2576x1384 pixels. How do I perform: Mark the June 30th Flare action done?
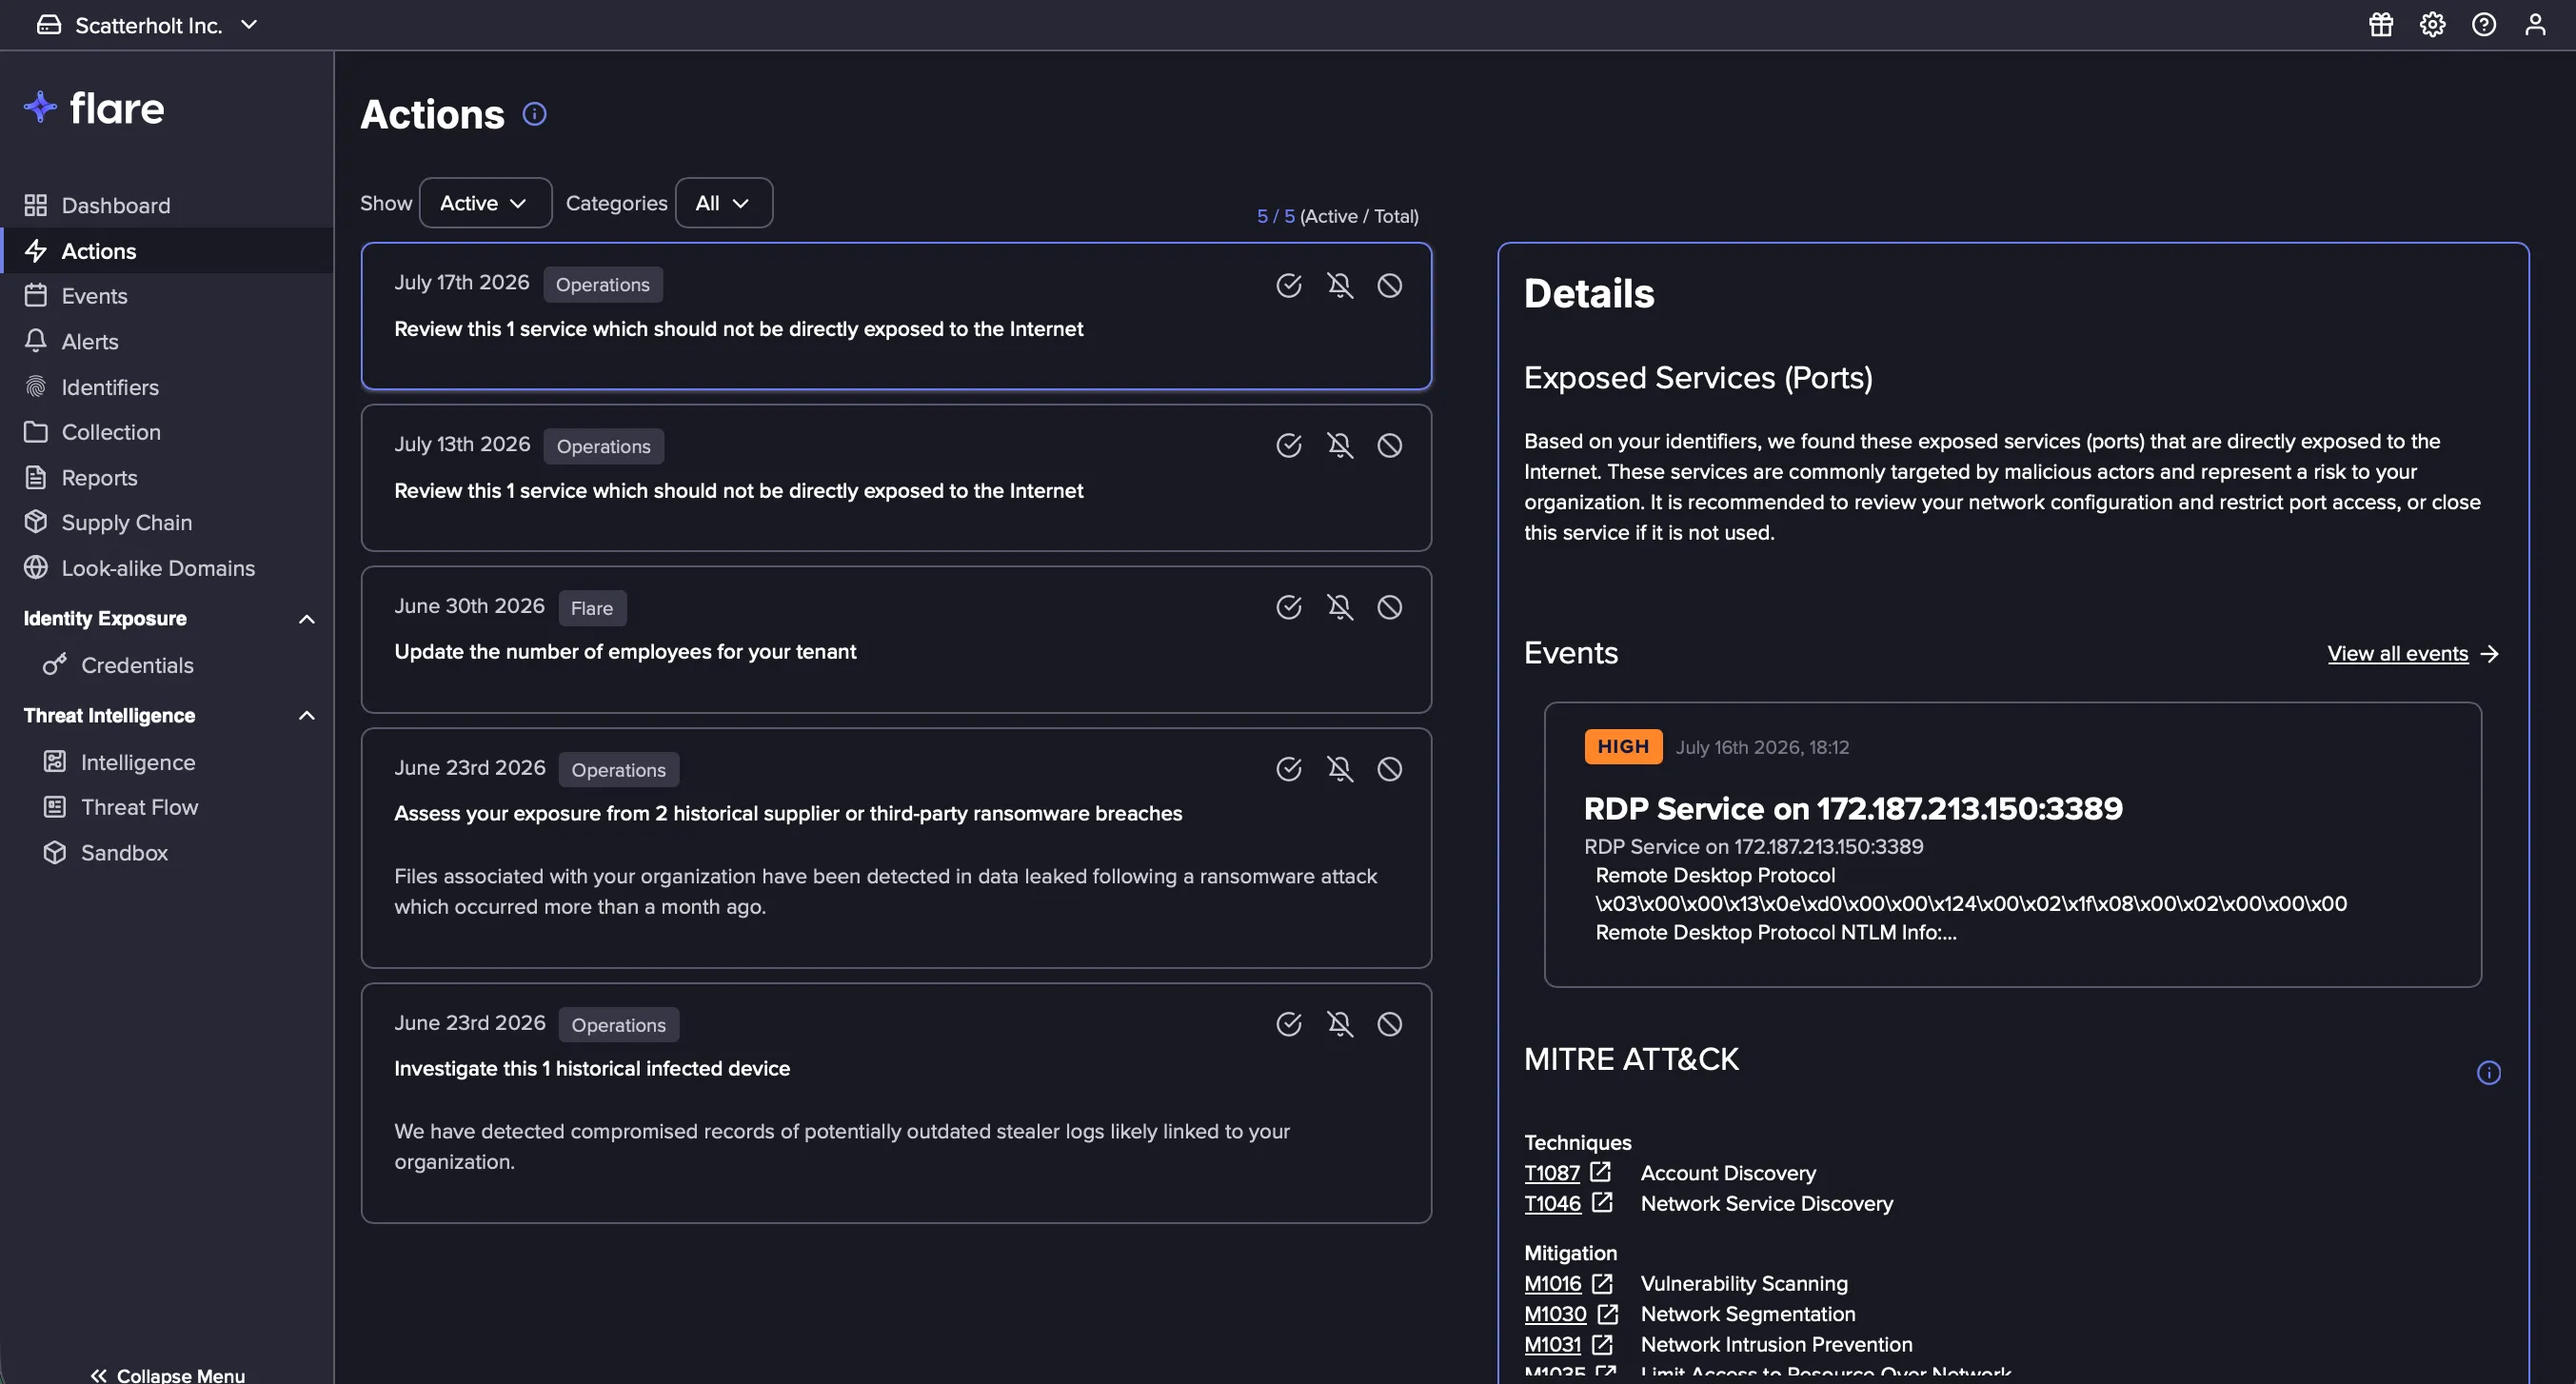click(1289, 607)
